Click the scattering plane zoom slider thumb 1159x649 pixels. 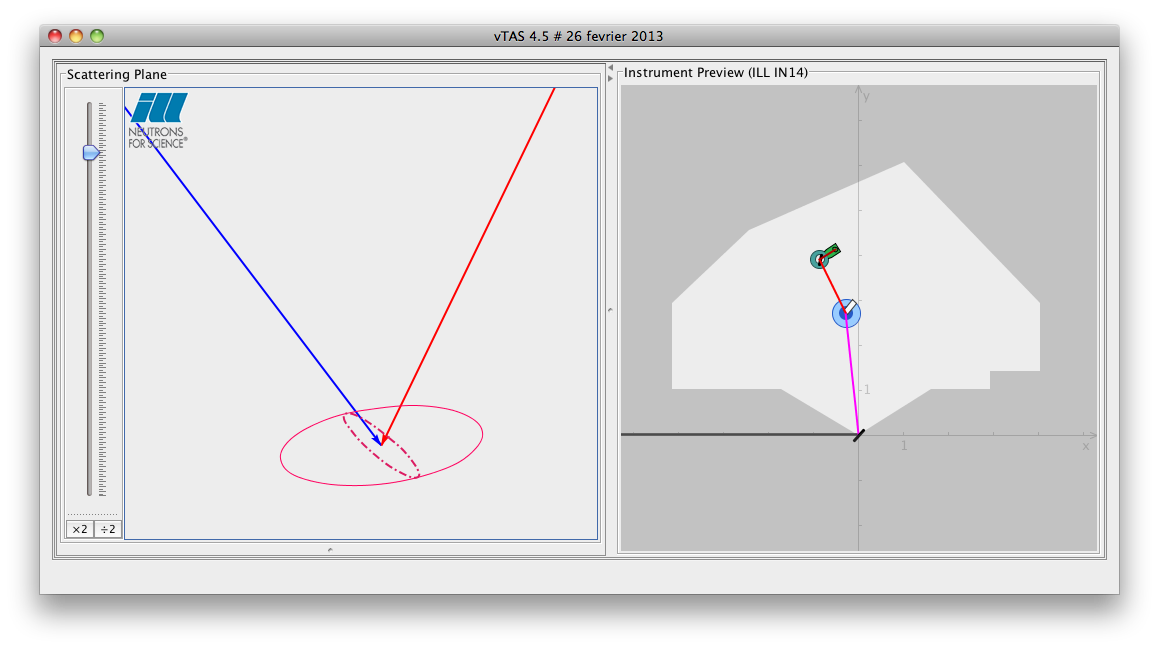click(90, 152)
